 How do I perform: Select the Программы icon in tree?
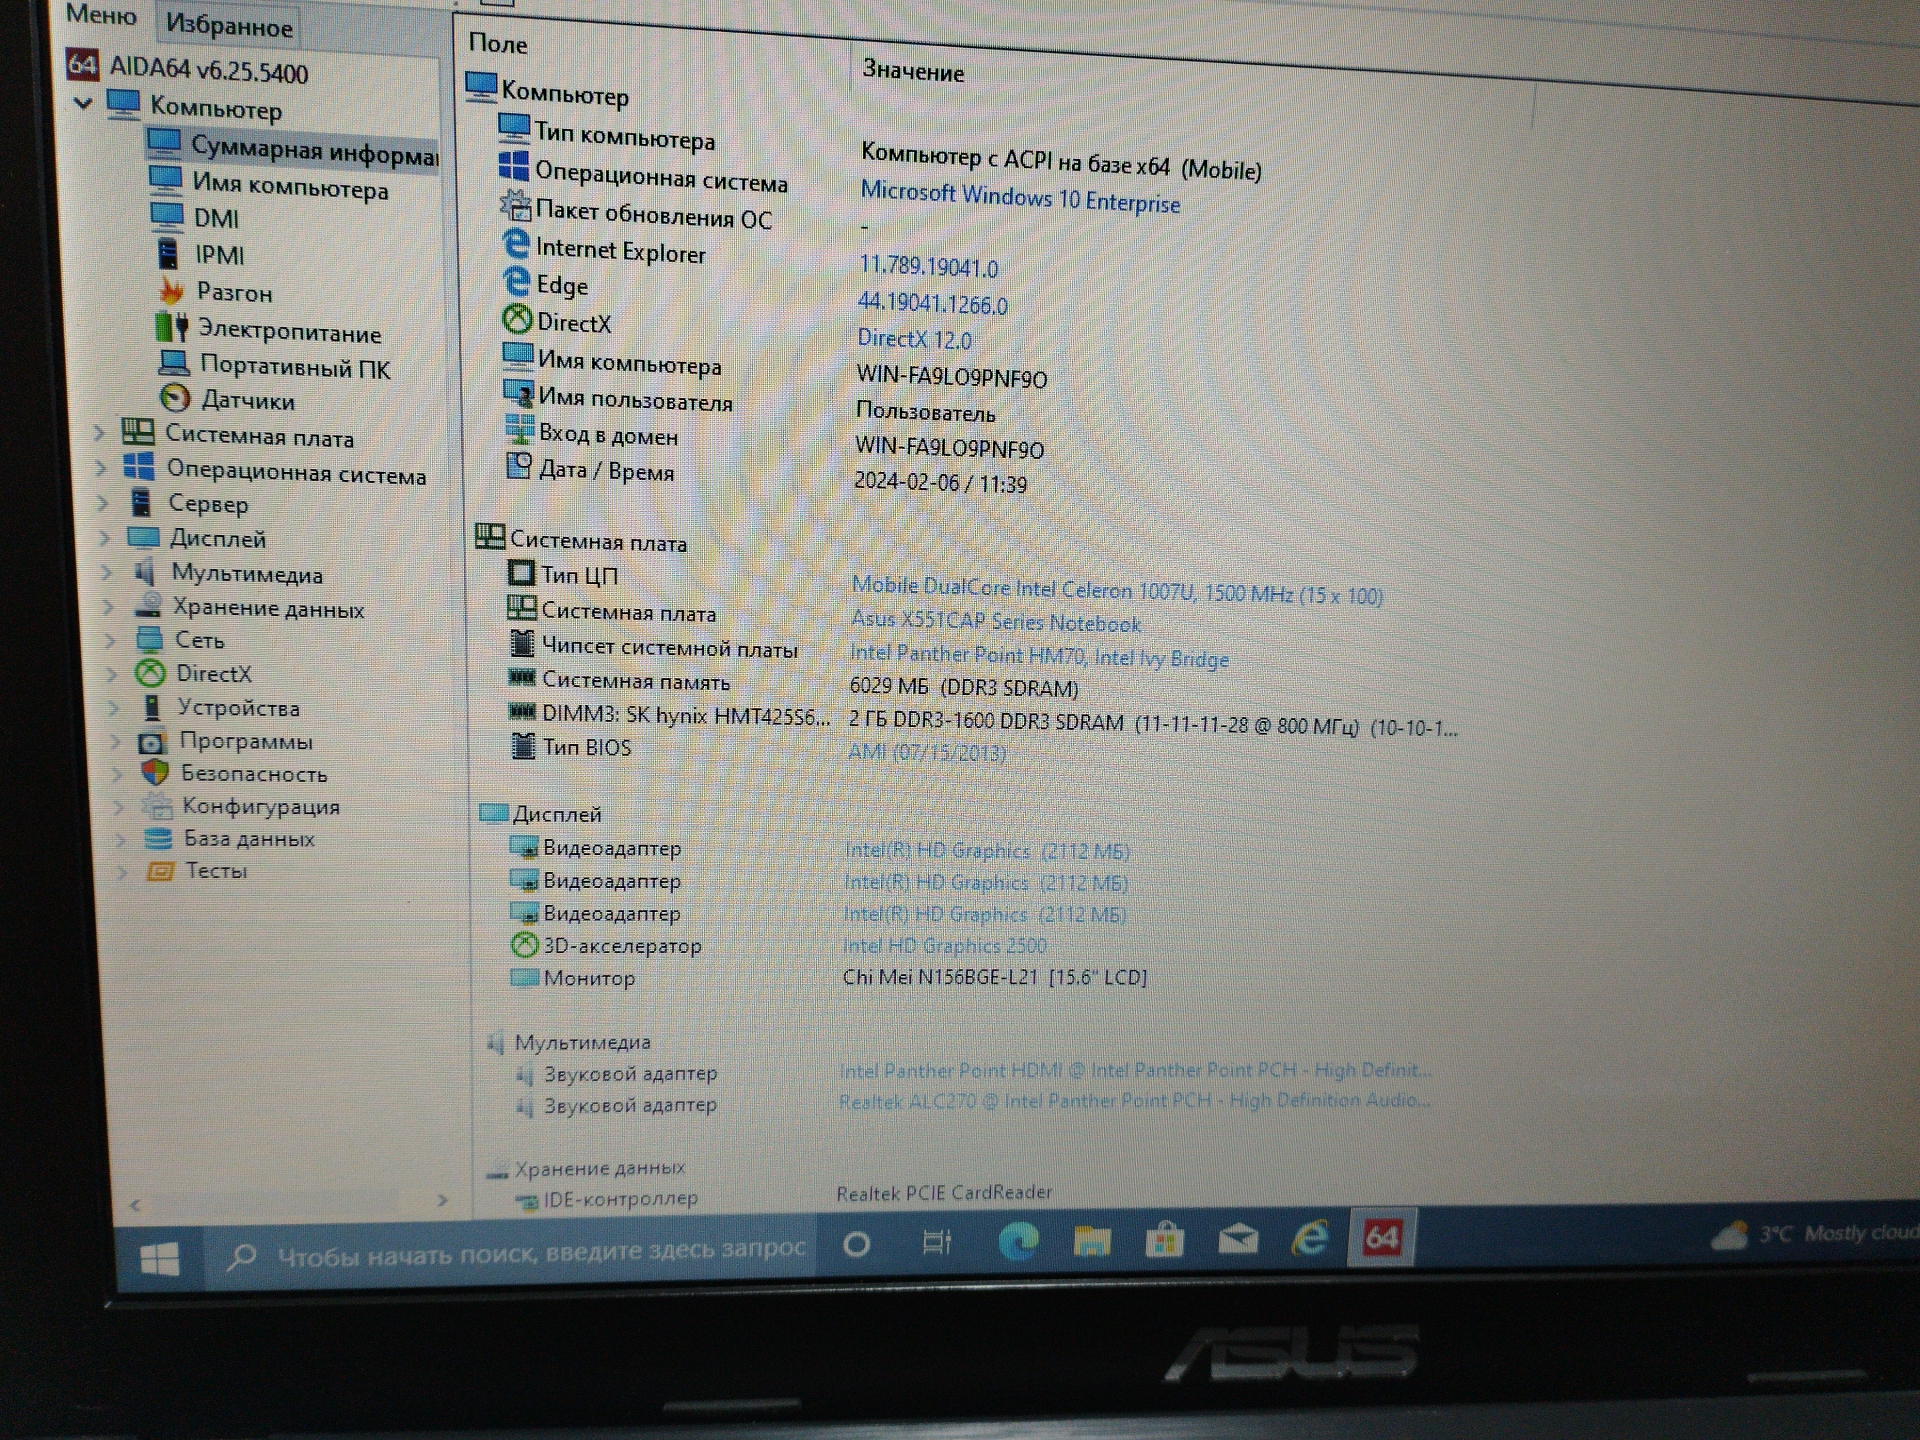(x=152, y=742)
